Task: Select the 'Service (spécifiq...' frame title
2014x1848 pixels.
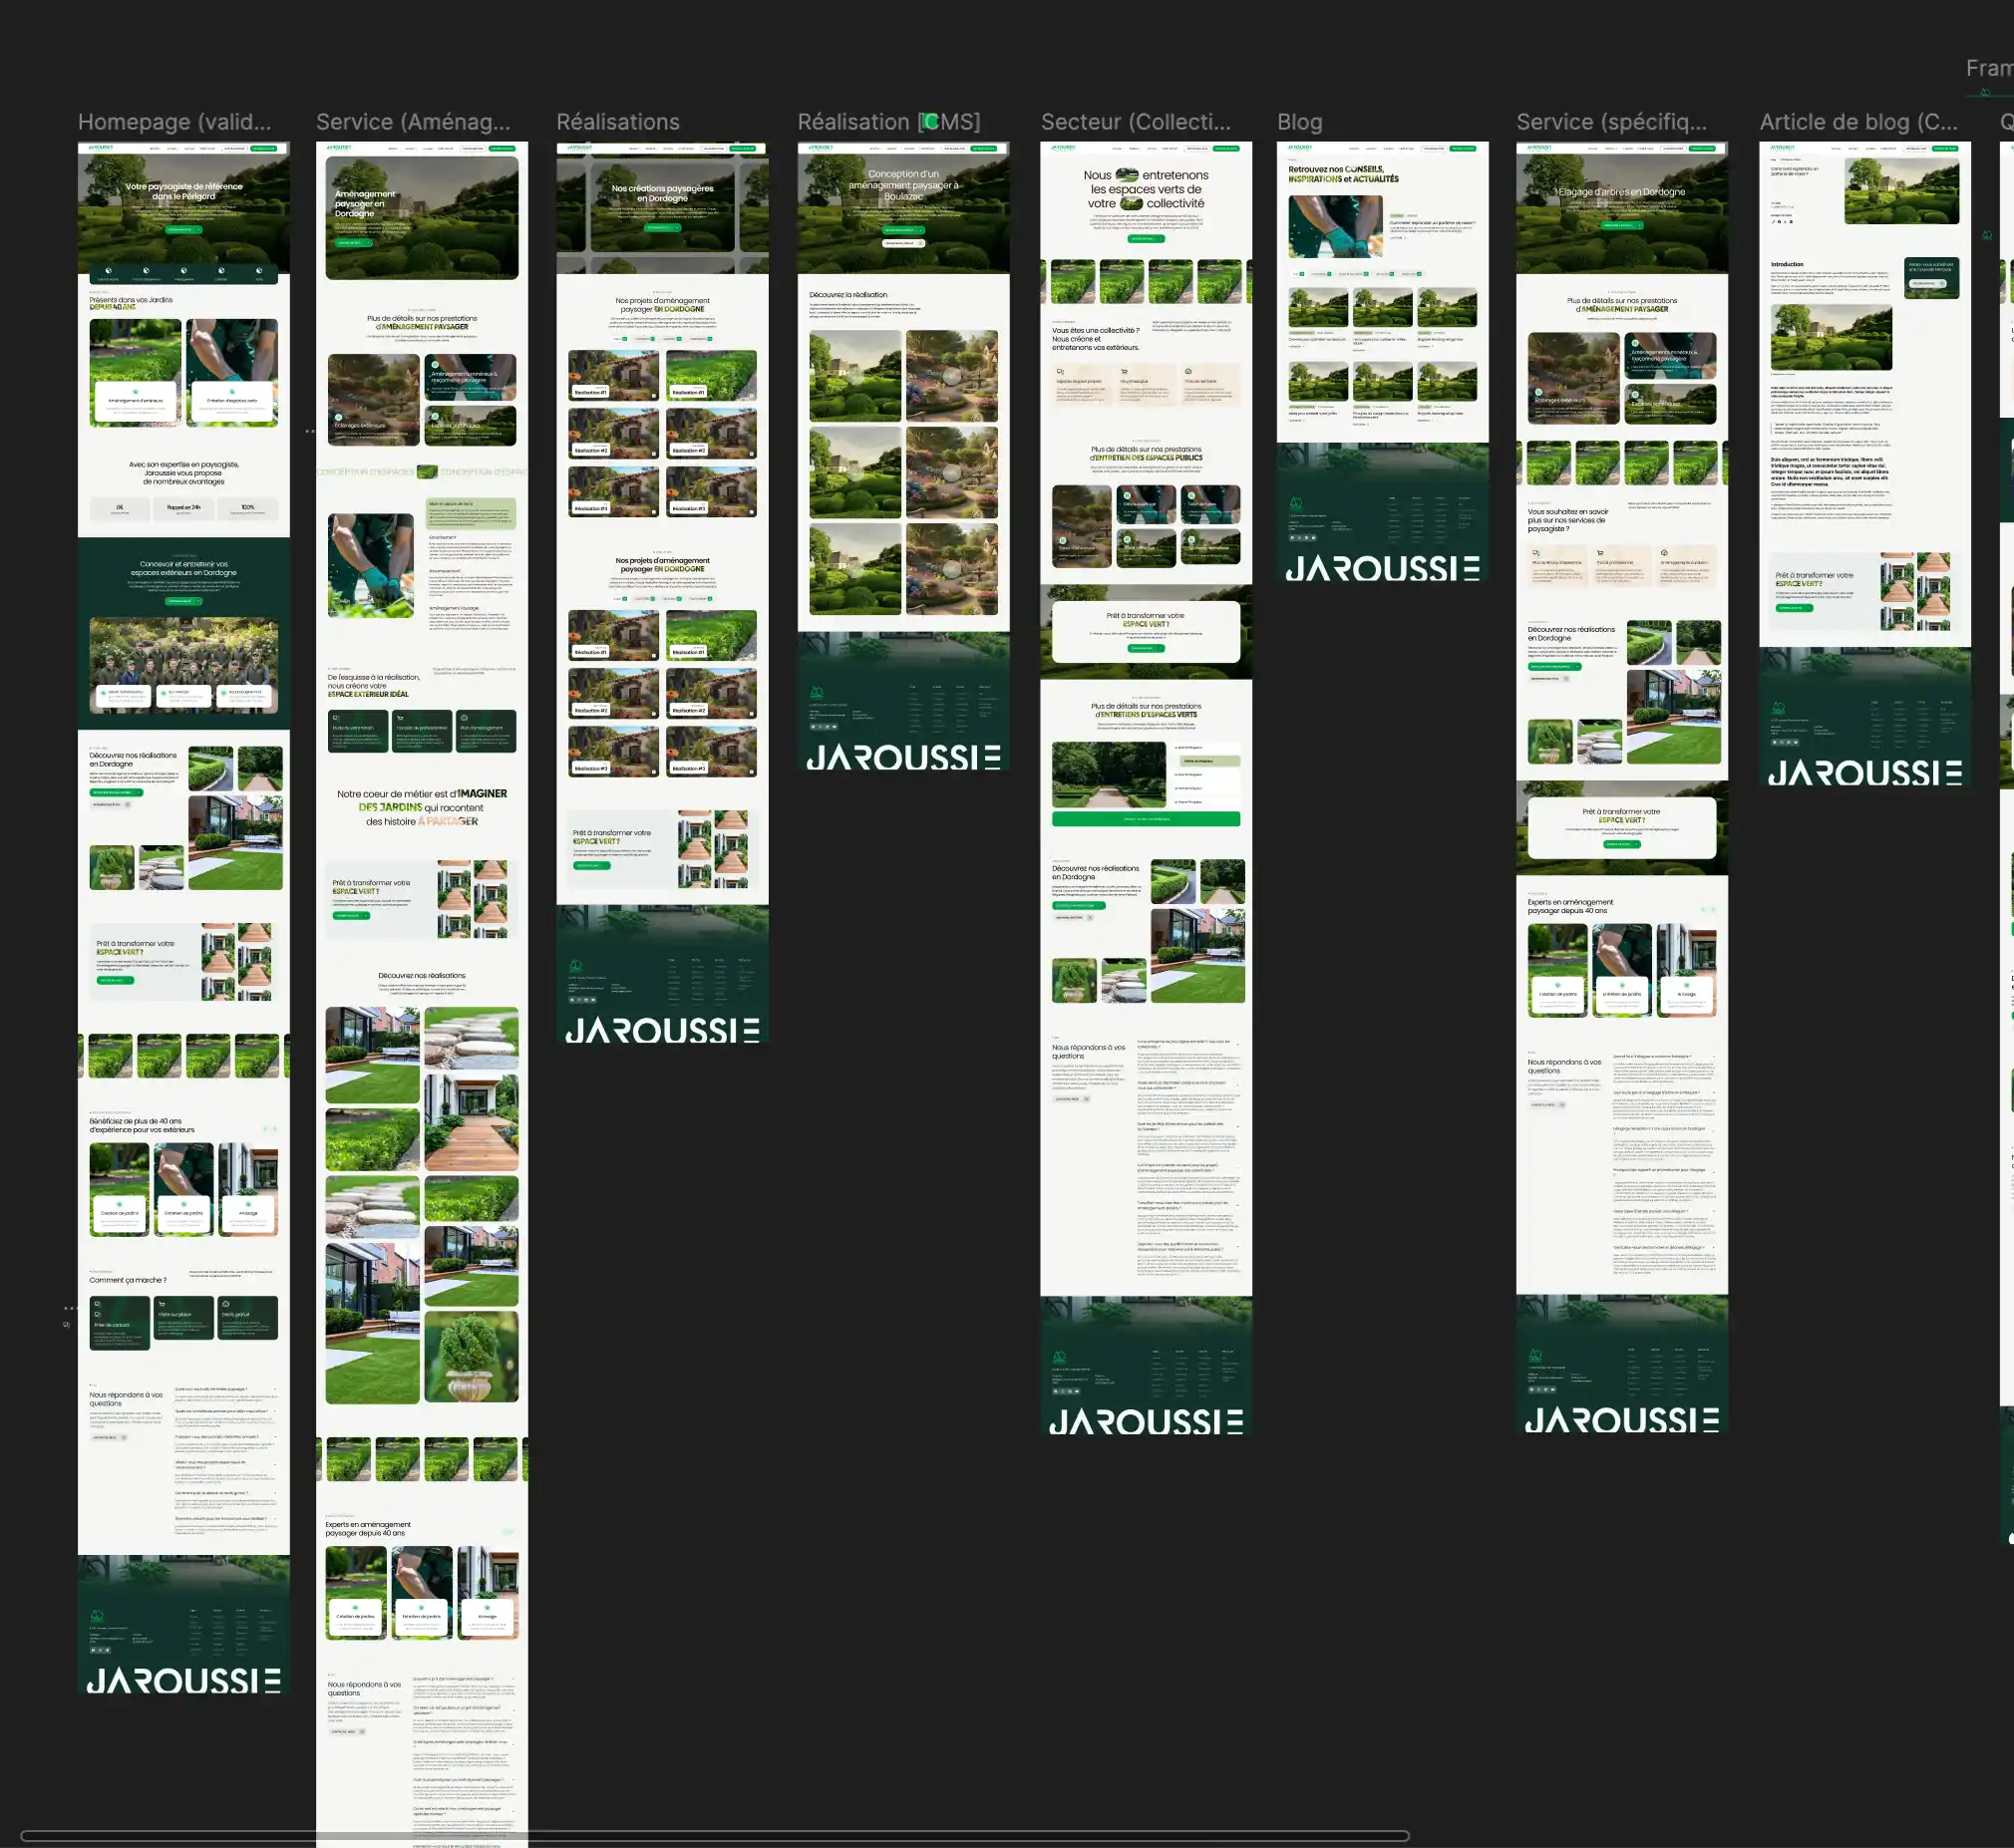Action: click(1611, 122)
